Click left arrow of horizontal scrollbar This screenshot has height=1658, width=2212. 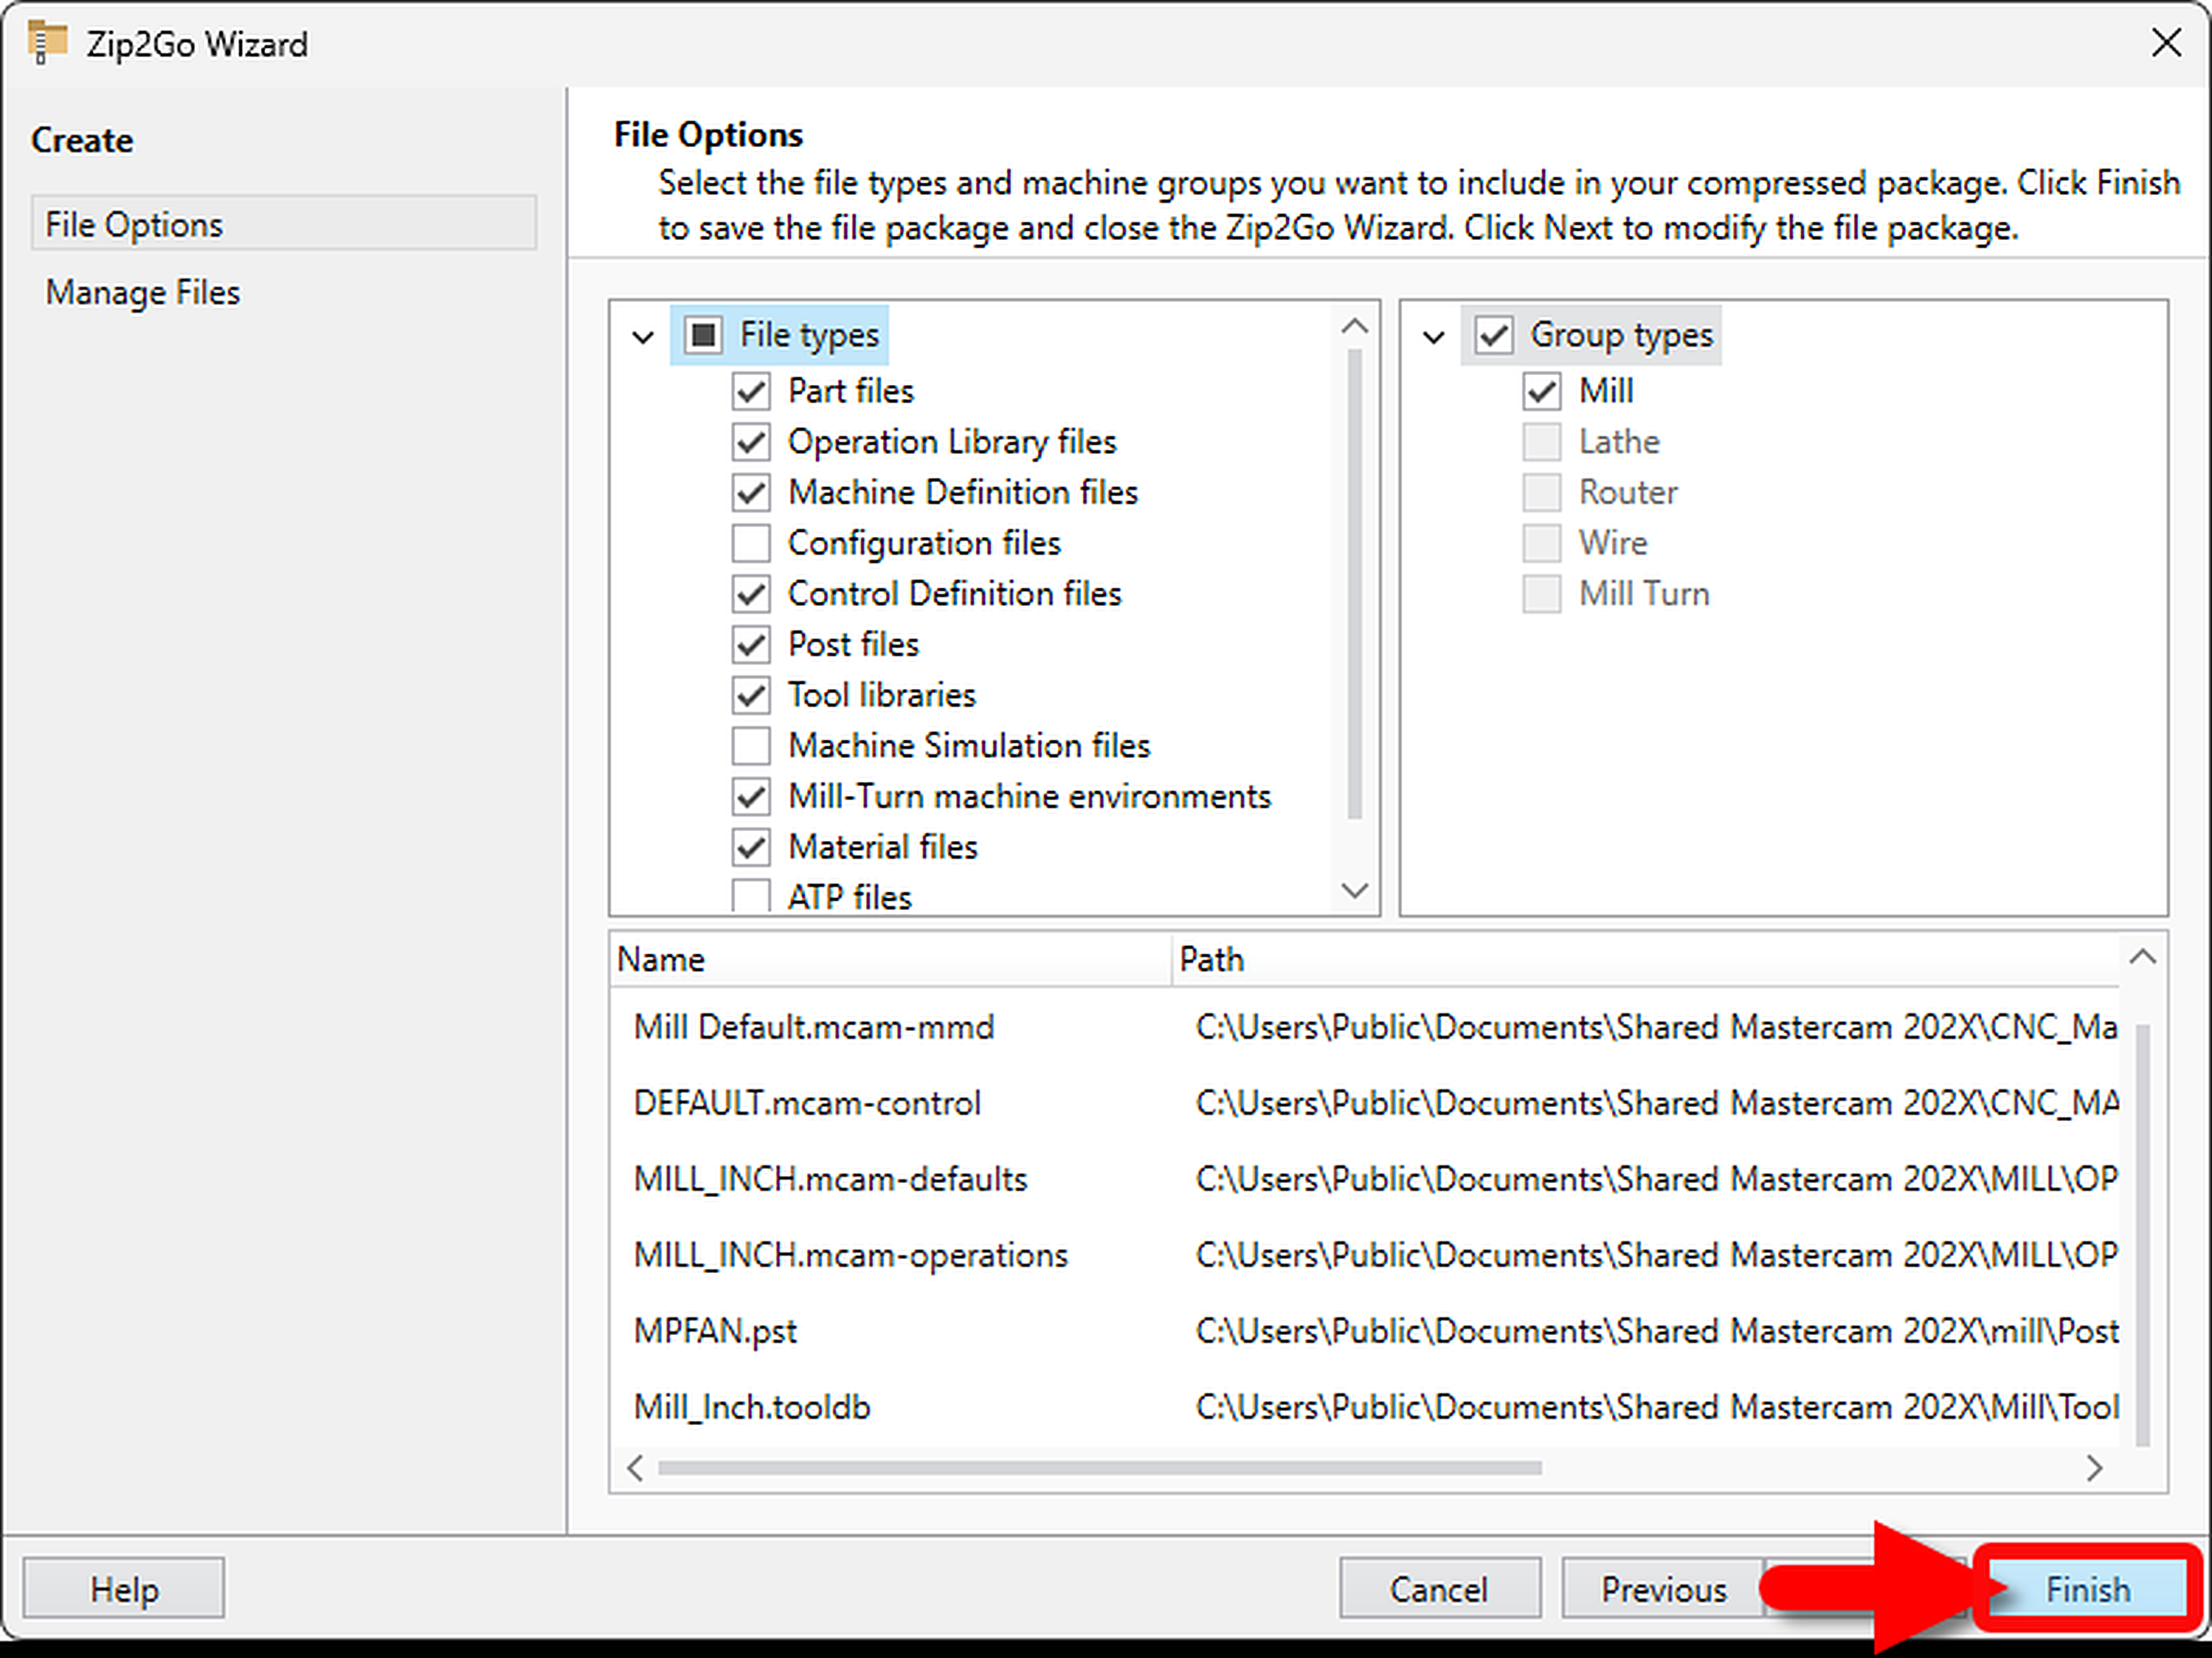pyautogui.click(x=635, y=1468)
